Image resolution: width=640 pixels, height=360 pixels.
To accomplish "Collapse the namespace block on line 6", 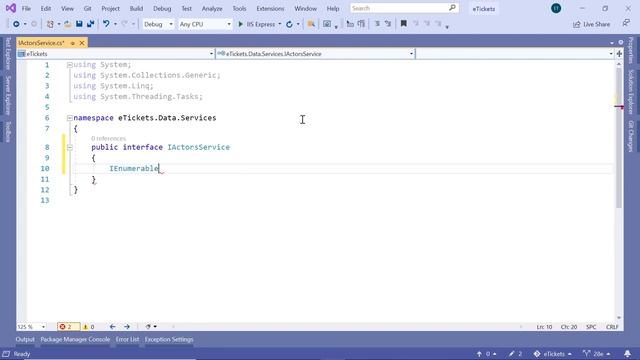I will (x=69, y=118).
